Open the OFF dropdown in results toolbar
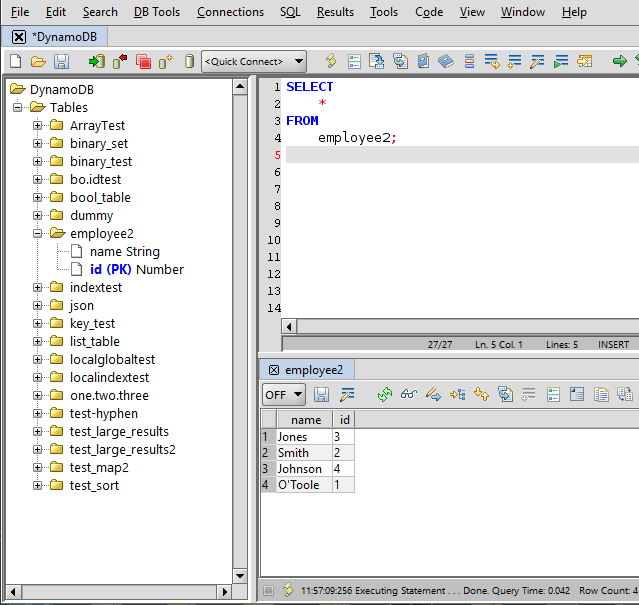Screen dimensions: 639x605 click(283, 394)
